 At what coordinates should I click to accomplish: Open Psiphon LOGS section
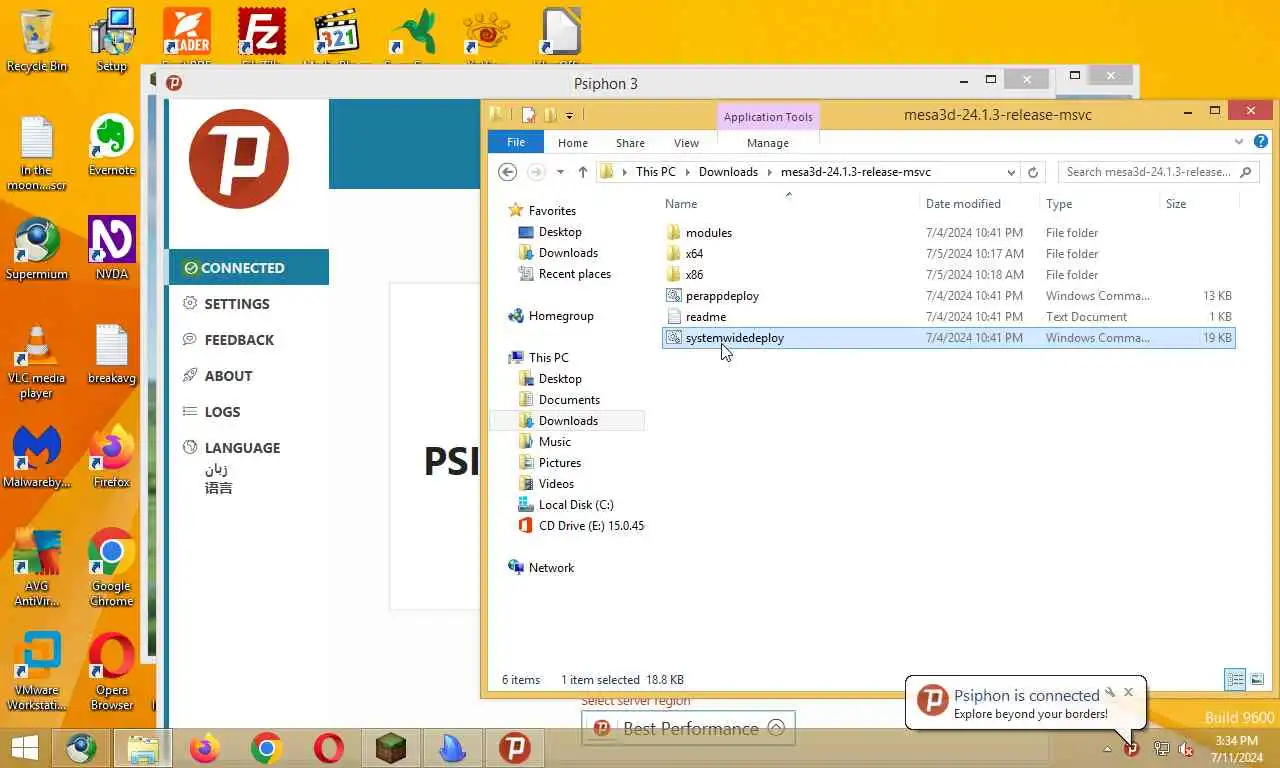tap(222, 412)
